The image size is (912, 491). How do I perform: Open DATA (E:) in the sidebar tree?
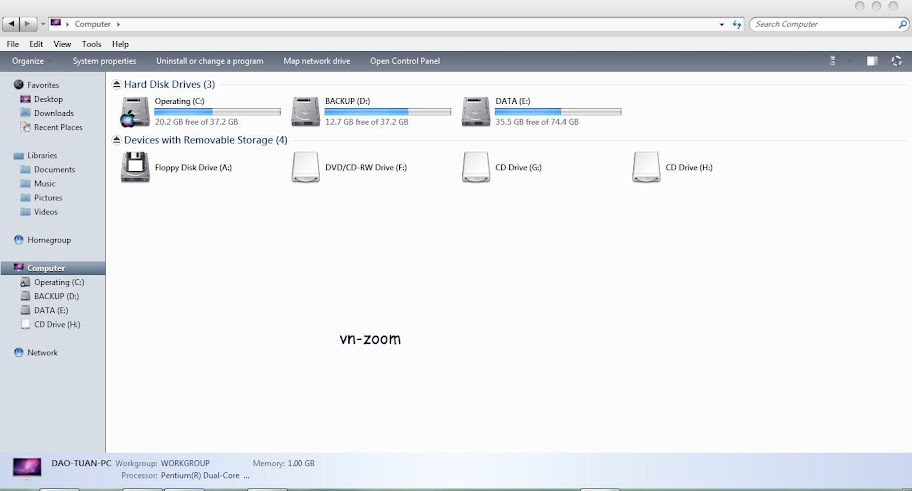coord(51,310)
